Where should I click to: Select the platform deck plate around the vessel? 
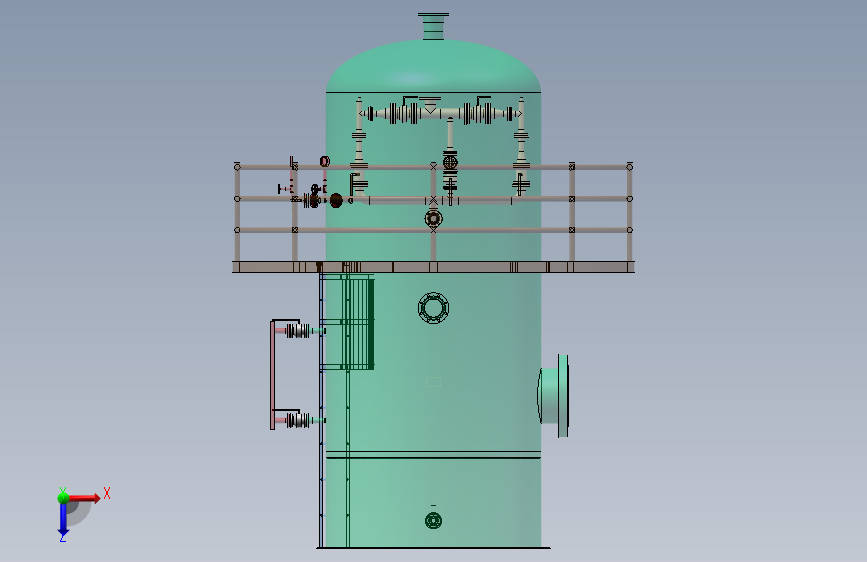pos(434,267)
